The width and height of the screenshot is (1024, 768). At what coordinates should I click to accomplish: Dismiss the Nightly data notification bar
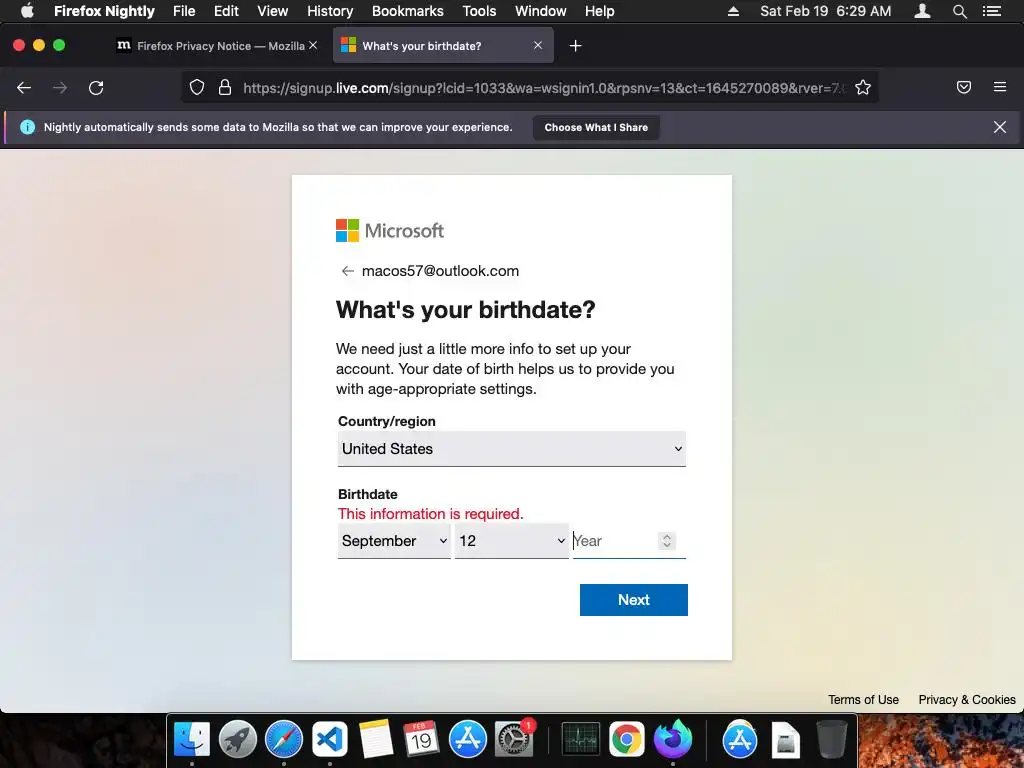[1000, 127]
